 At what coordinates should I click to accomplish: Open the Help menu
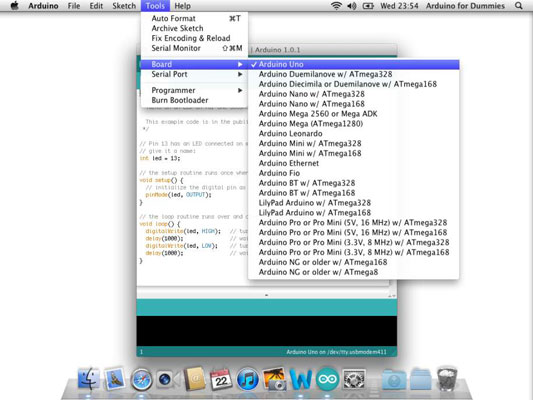(x=183, y=6)
